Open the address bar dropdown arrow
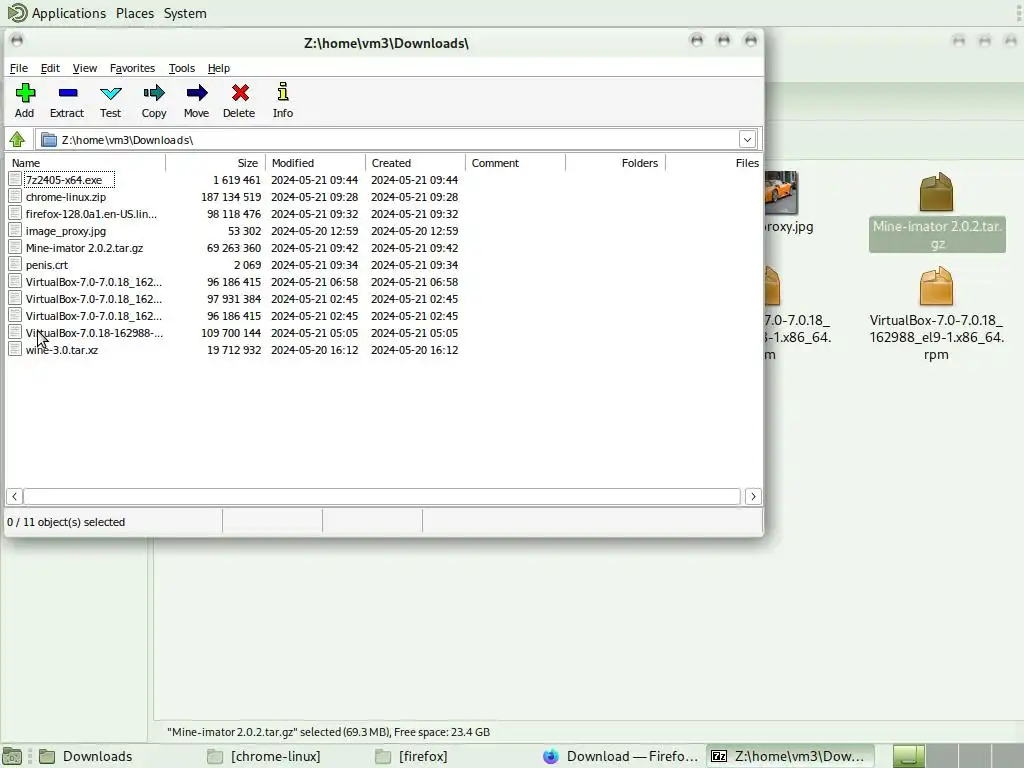 coord(747,139)
